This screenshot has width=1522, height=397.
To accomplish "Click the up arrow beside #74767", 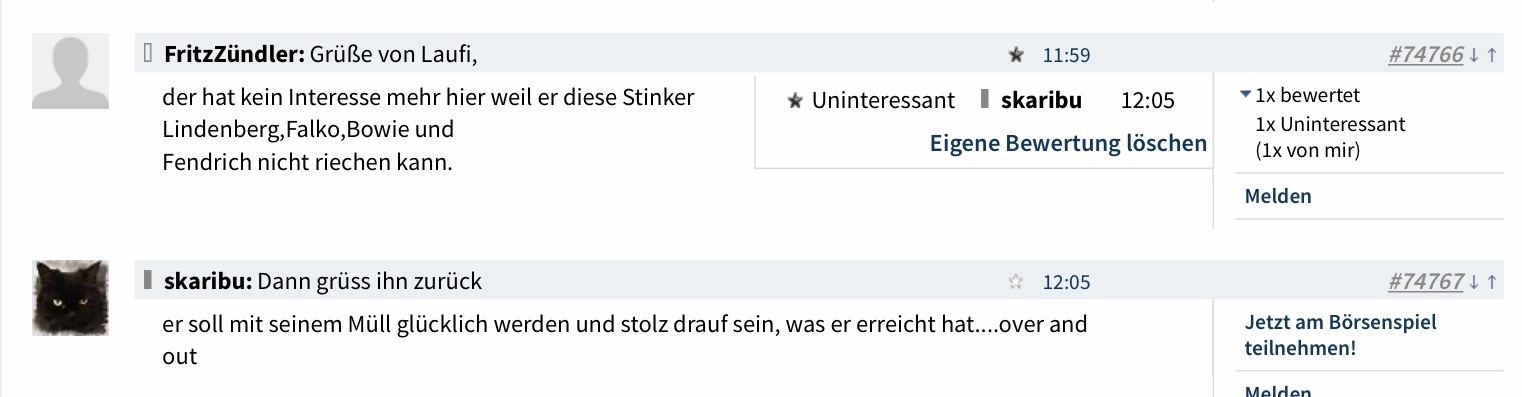I will (x=1492, y=282).
